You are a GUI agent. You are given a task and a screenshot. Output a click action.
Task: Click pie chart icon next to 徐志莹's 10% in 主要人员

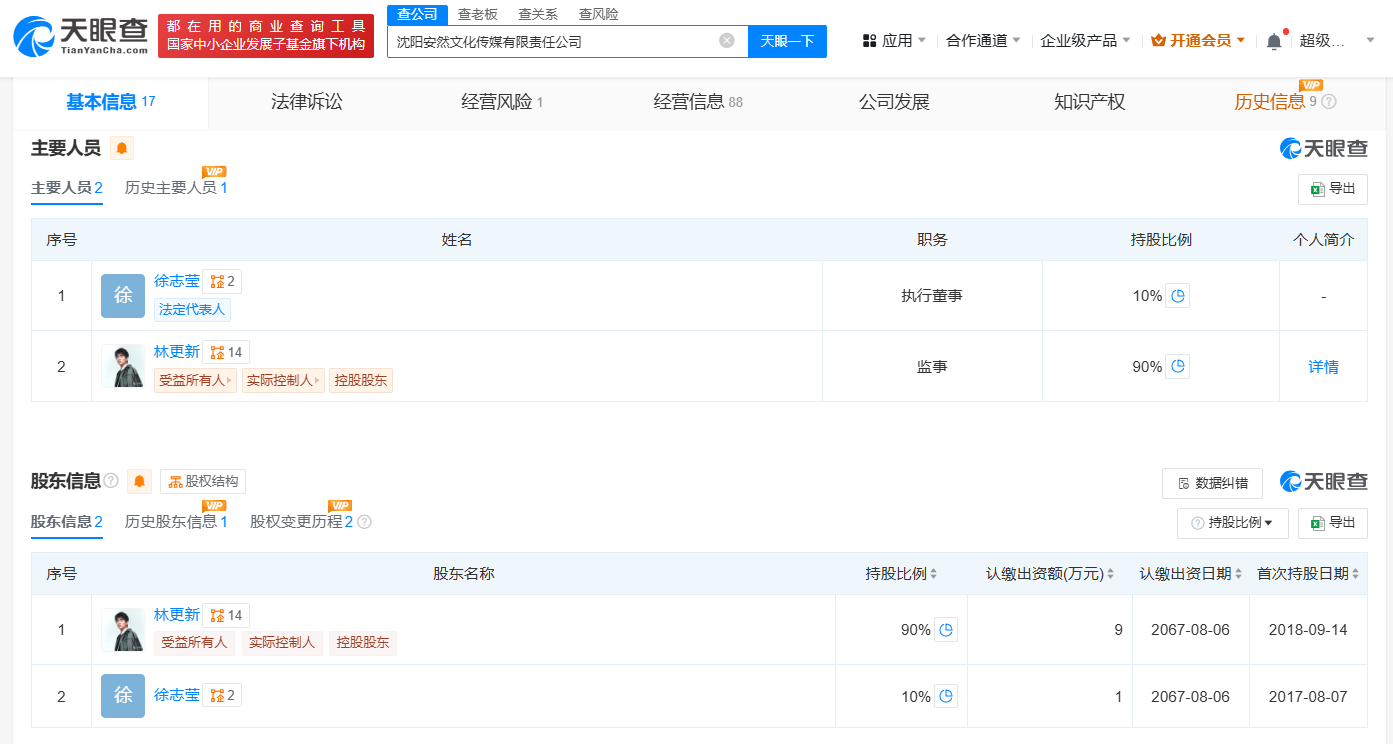pyautogui.click(x=1178, y=296)
